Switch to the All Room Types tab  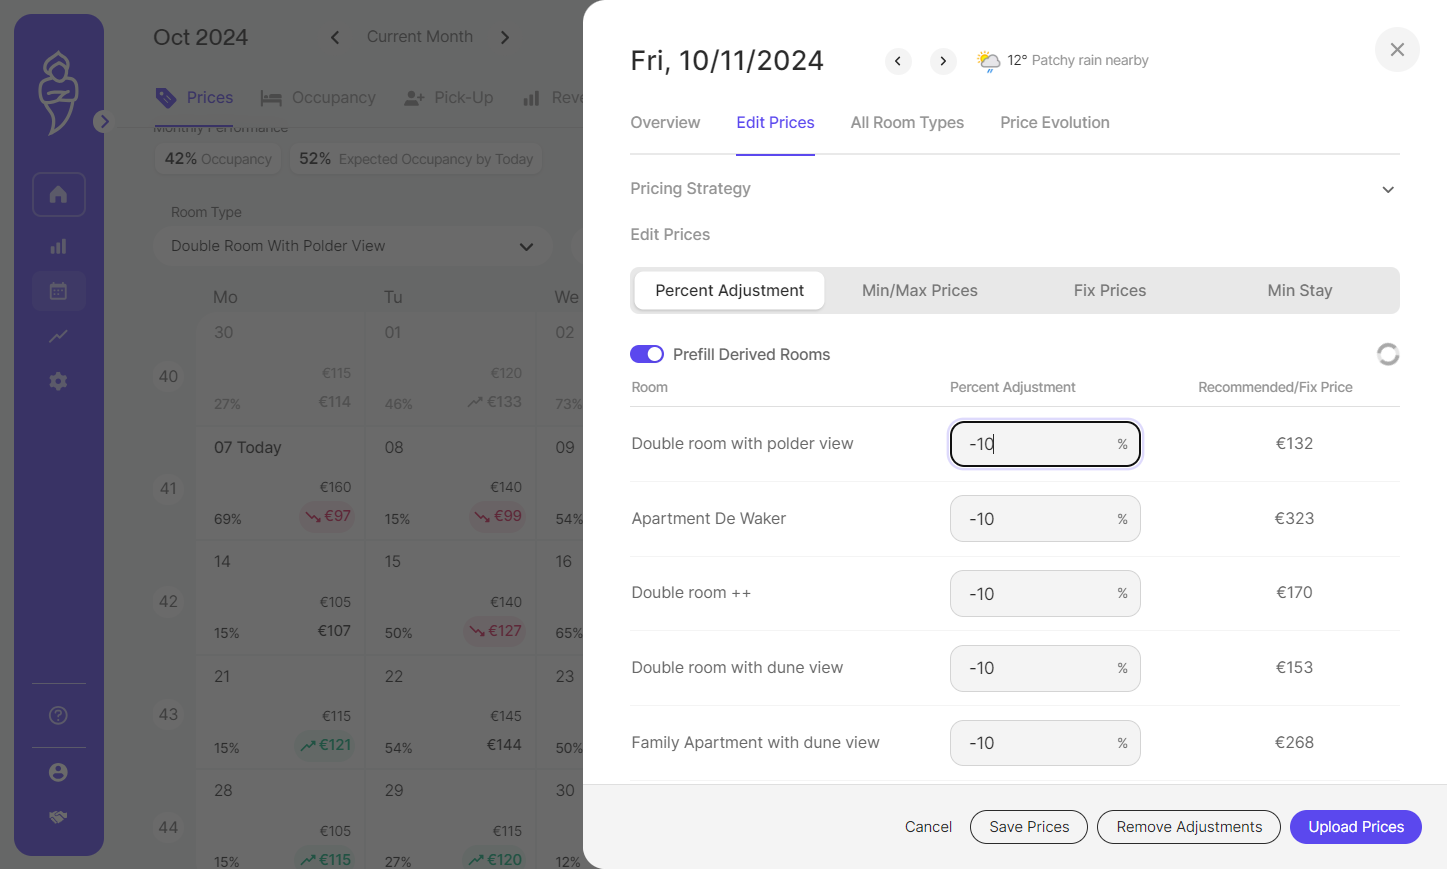(907, 122)
